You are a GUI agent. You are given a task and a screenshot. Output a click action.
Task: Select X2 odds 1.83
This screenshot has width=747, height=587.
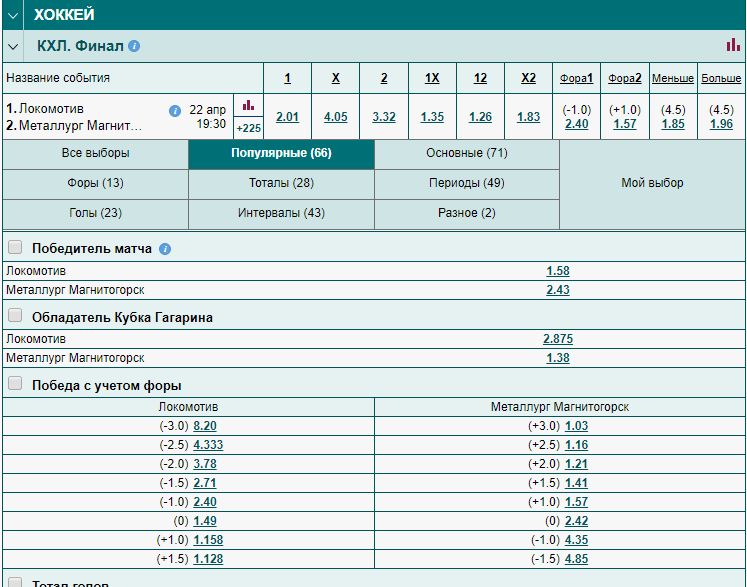coord(528,117)
